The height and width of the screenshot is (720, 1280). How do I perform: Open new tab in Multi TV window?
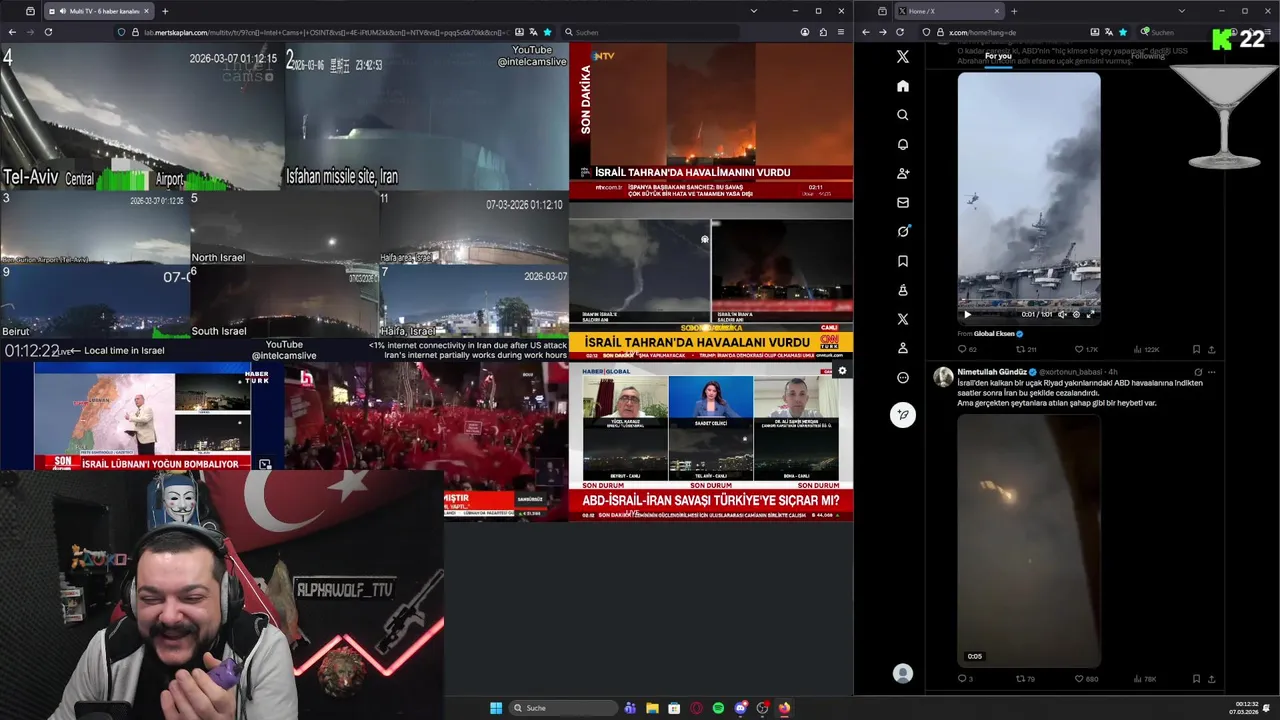tap(165, 11)
